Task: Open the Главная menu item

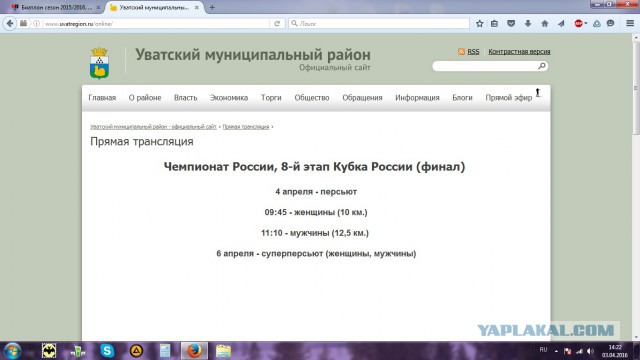Action: 102,98
